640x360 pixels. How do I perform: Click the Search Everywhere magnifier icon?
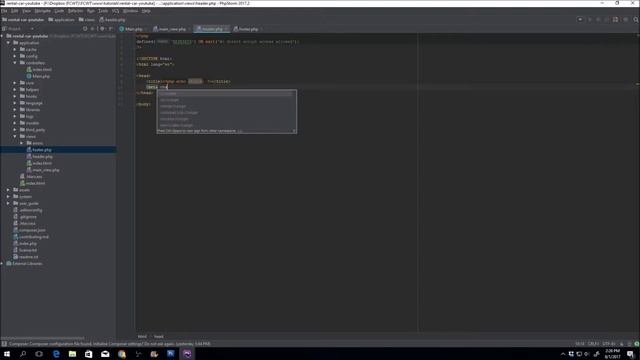pyautogui.click(x=636, y=20)
